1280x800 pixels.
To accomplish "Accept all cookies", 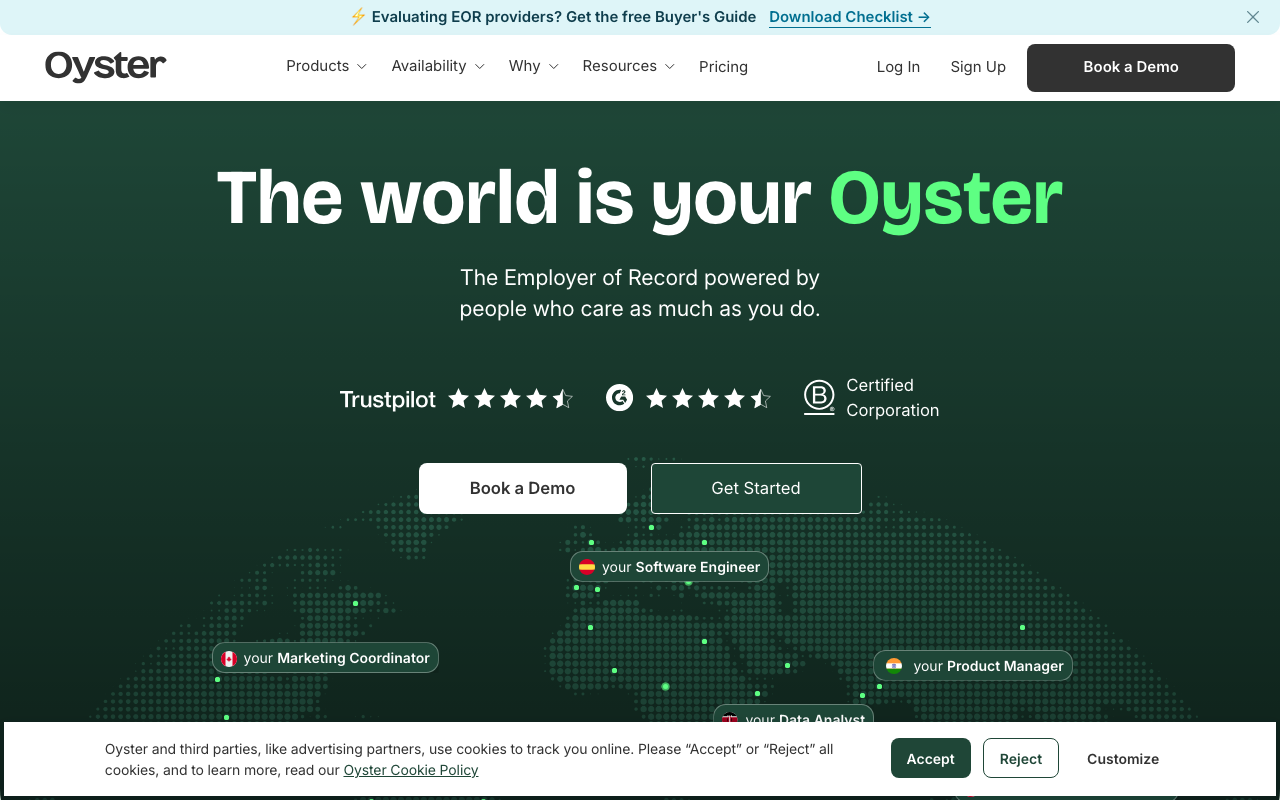I will pyautogui.click(x=931, y=759).
